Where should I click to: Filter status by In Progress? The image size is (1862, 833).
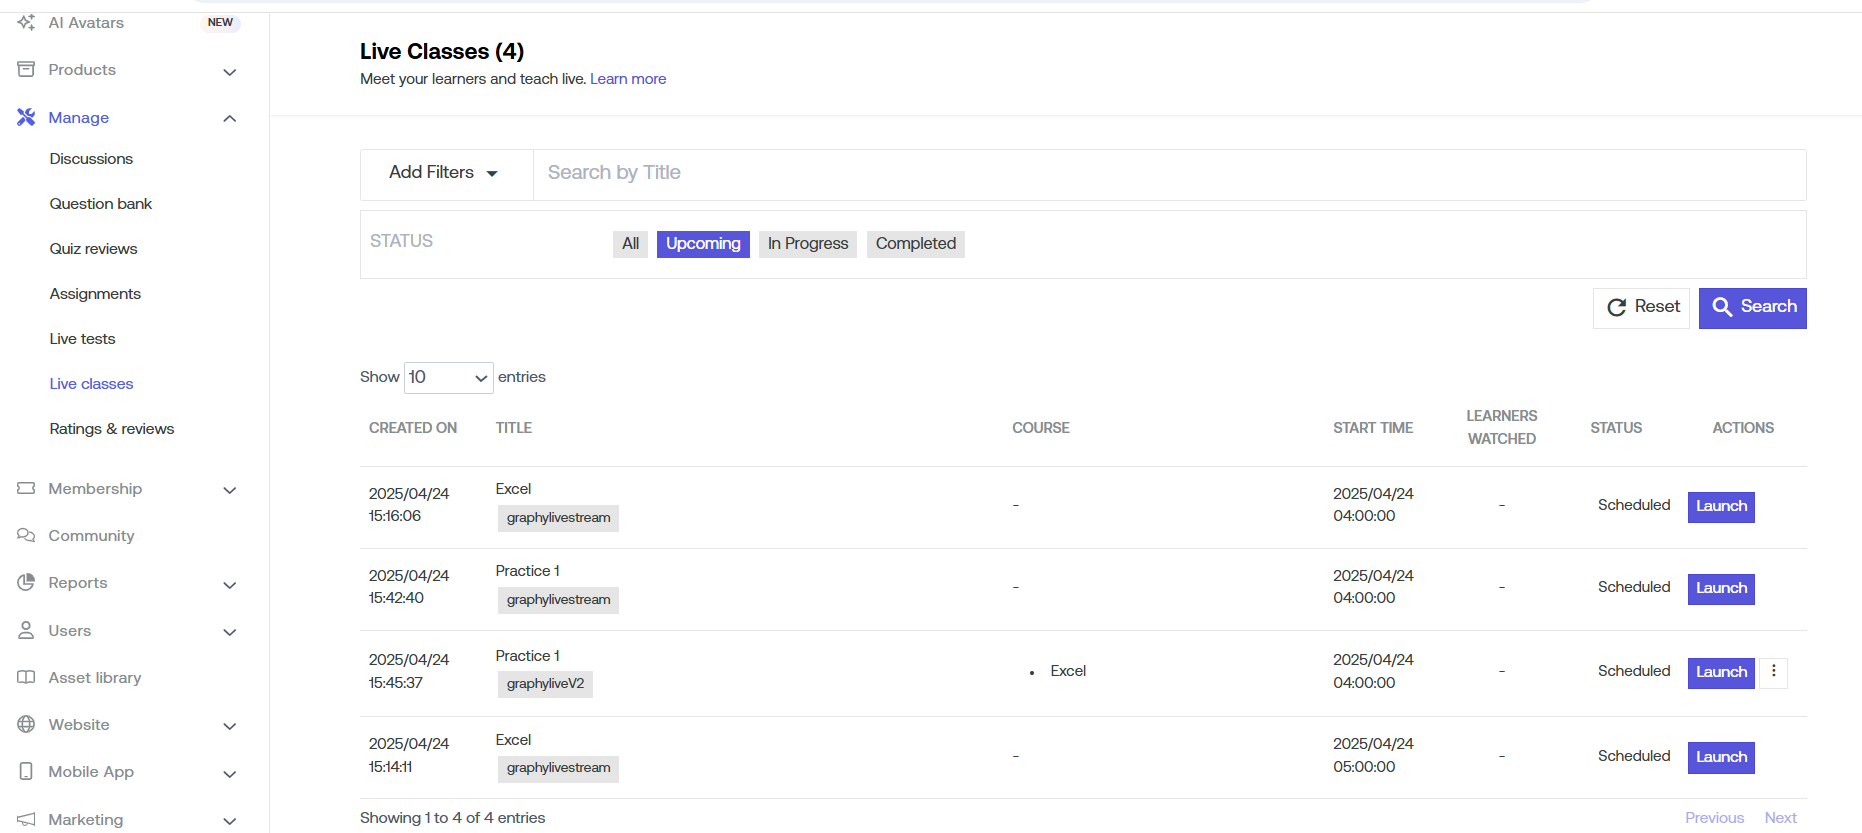[807, 244]
